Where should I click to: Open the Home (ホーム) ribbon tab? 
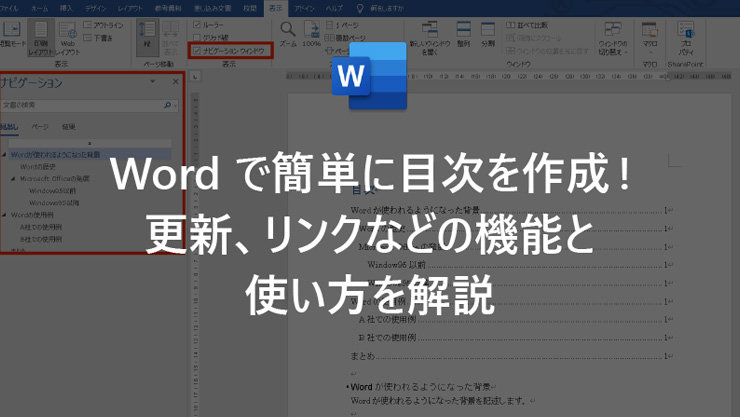click(39, 8)
